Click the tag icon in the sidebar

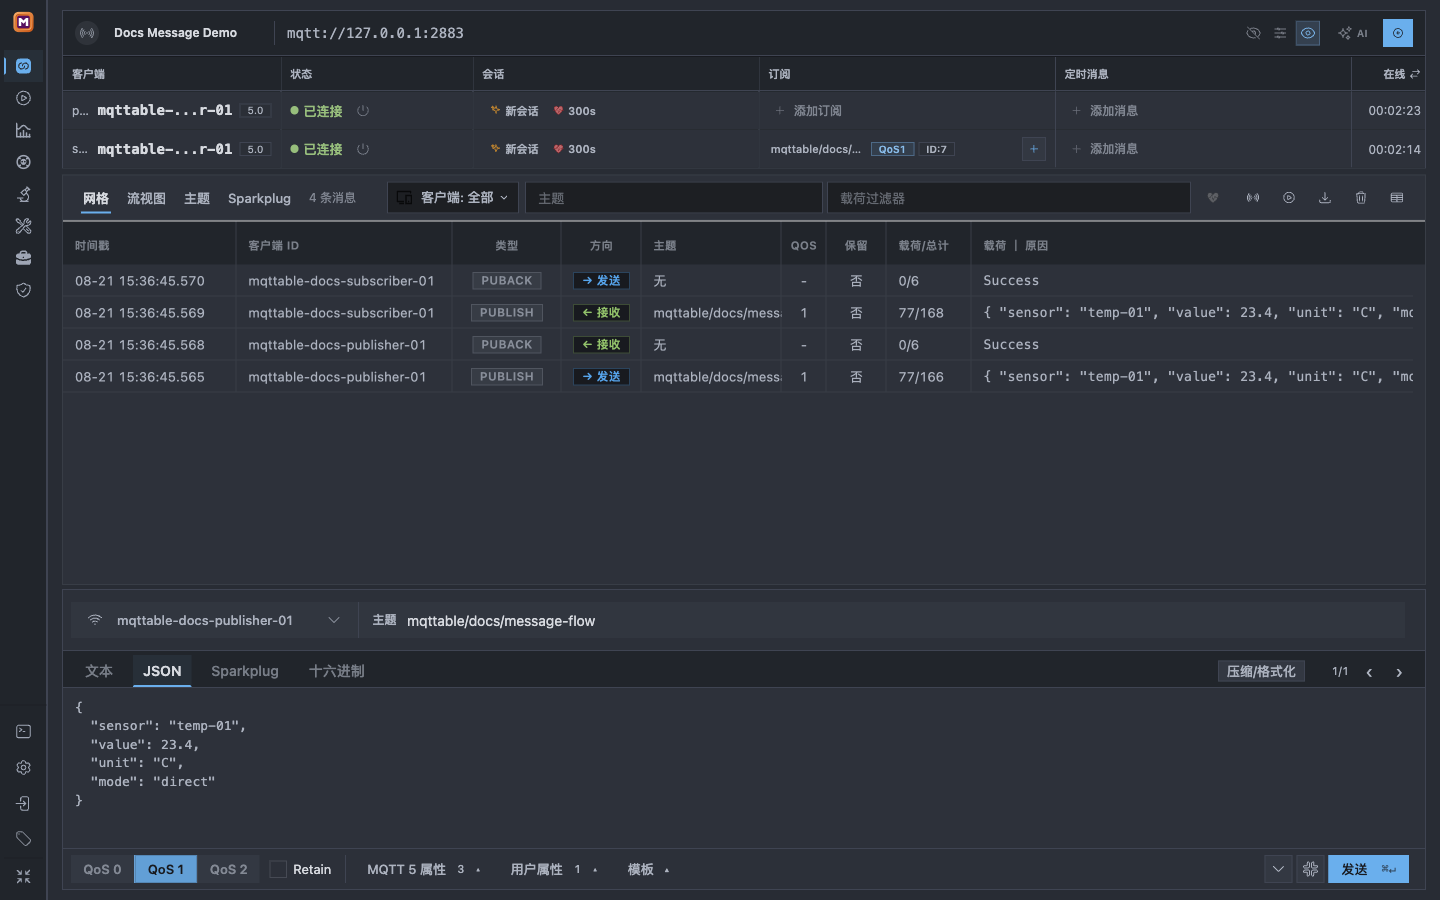pos(23,839)
